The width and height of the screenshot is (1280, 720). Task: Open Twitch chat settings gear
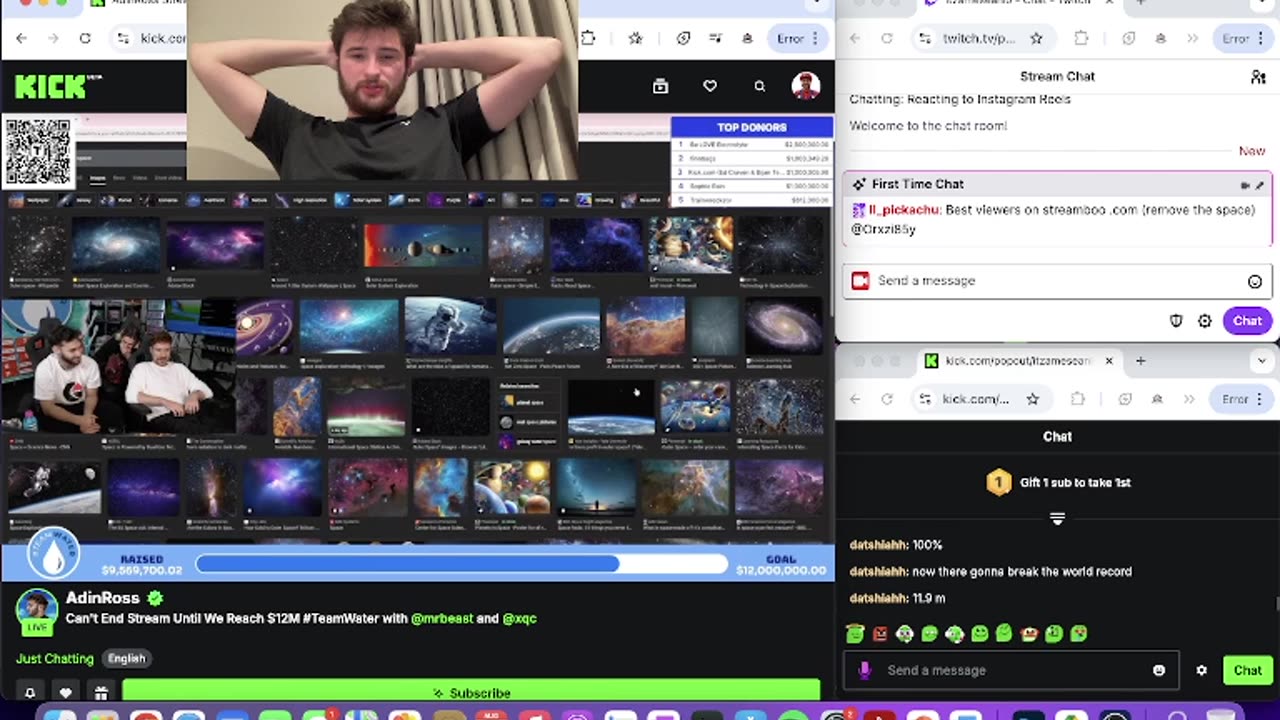1205,321
